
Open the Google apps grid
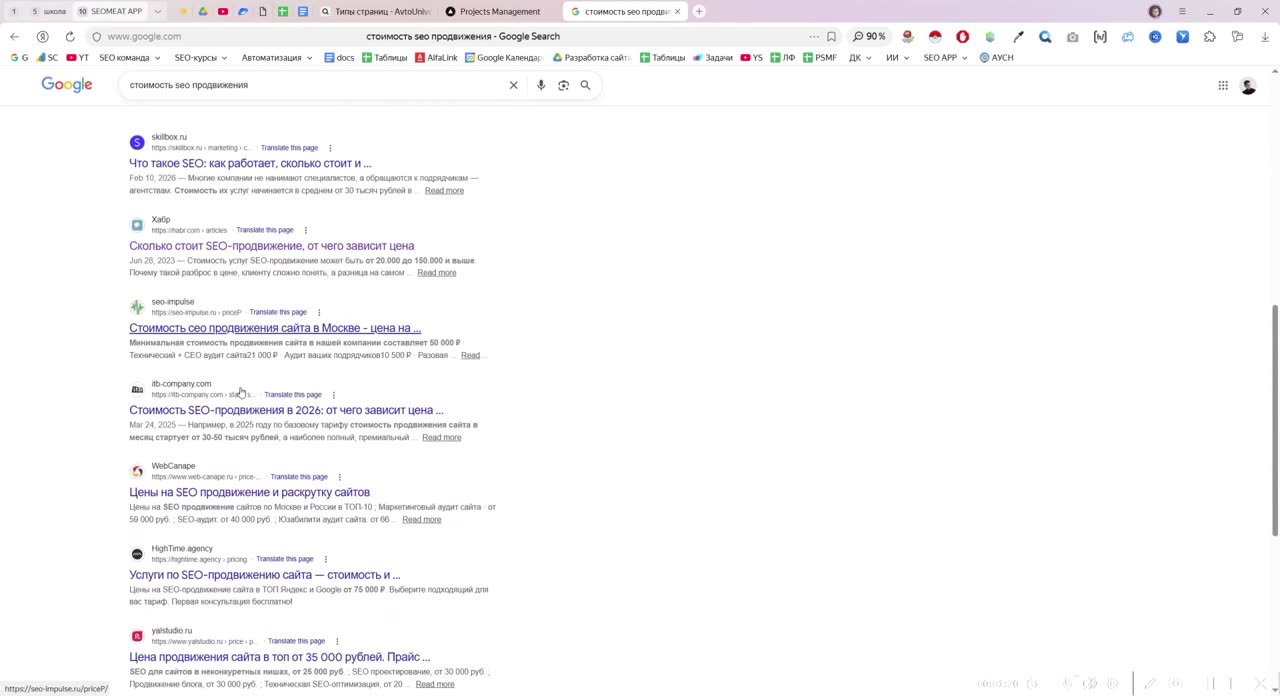(1223, 86)
